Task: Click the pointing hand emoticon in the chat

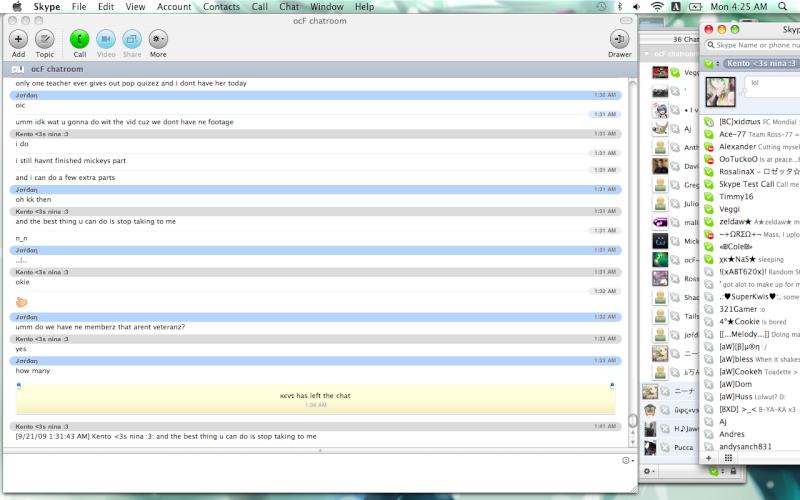Action: pyautogui.click(x=21, y=303)
